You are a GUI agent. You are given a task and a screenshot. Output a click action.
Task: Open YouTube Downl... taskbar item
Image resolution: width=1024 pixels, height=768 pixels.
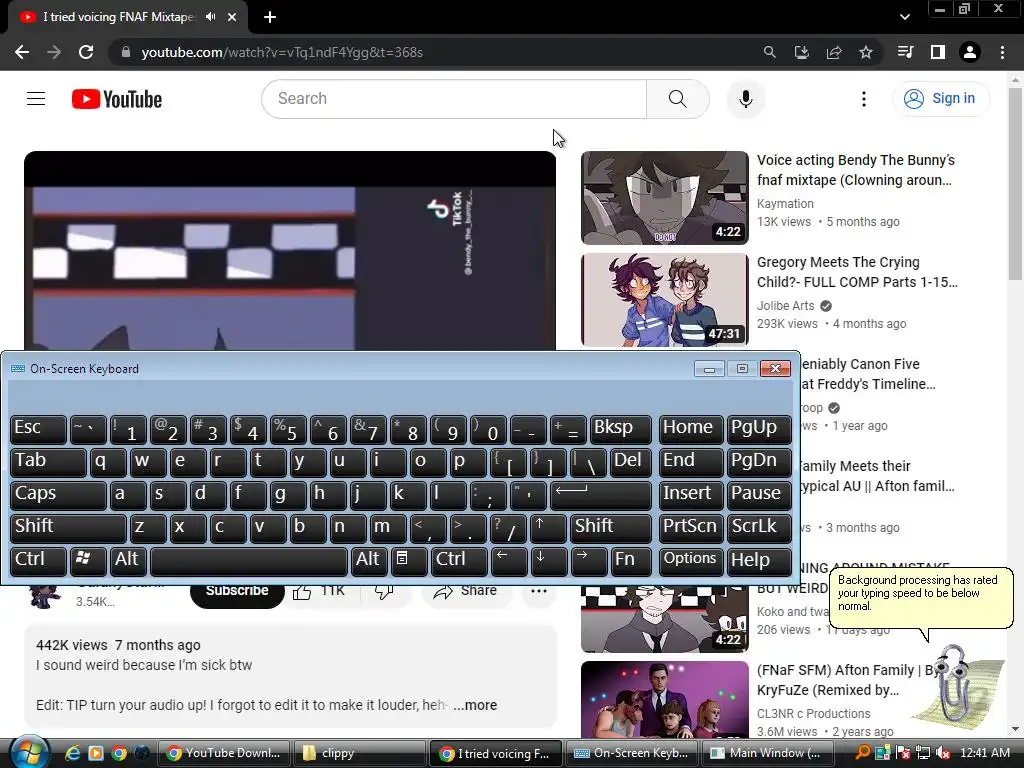tap(223, 753)
